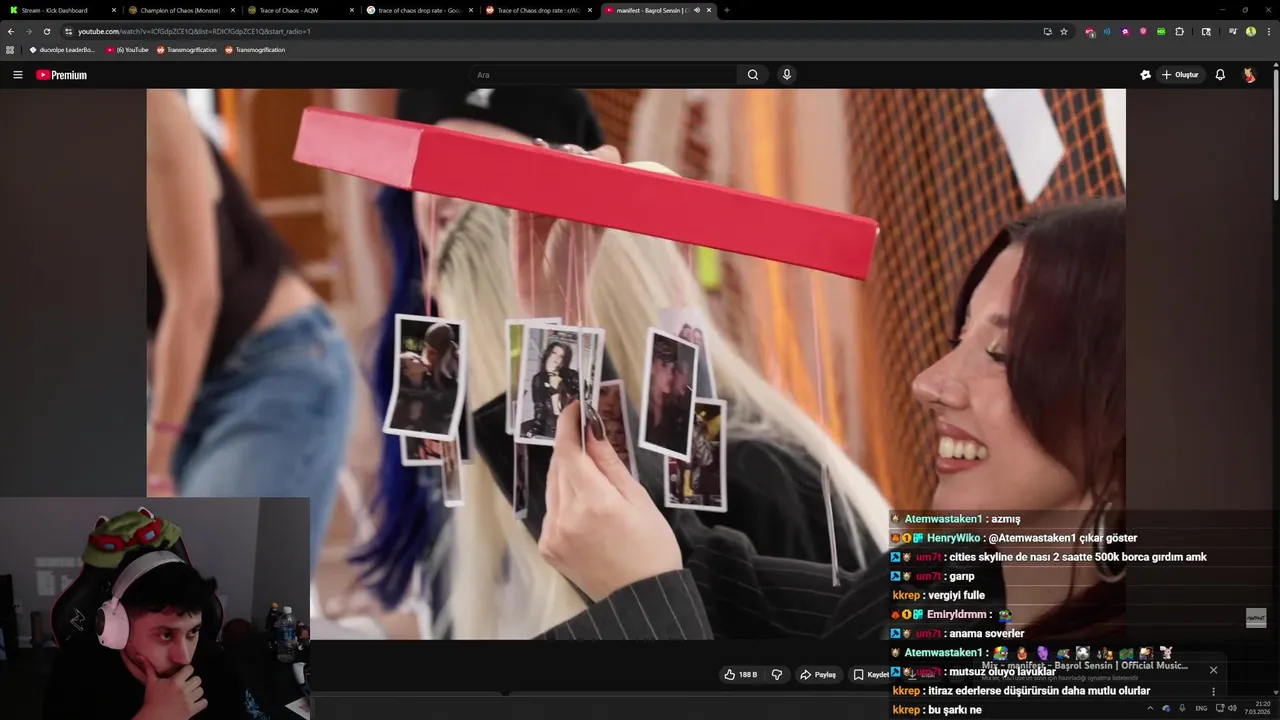Open site info icon in address bar
Image resolution: width=1280 pixels, height=720 pixels.
68,31
